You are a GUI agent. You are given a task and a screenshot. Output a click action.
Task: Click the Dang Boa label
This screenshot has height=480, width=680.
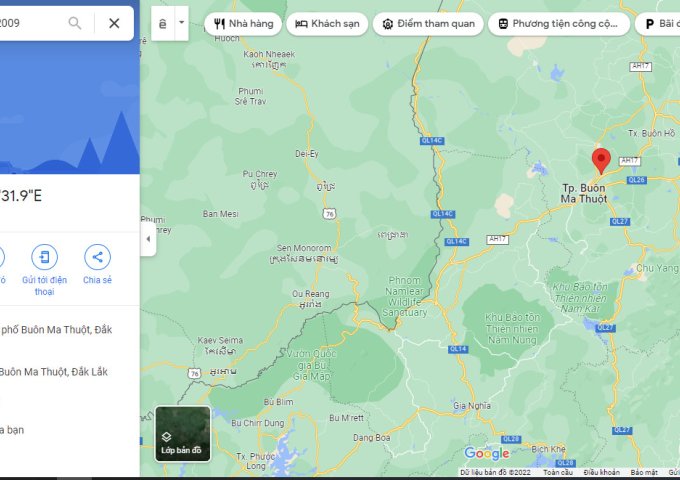pos(371,438)
